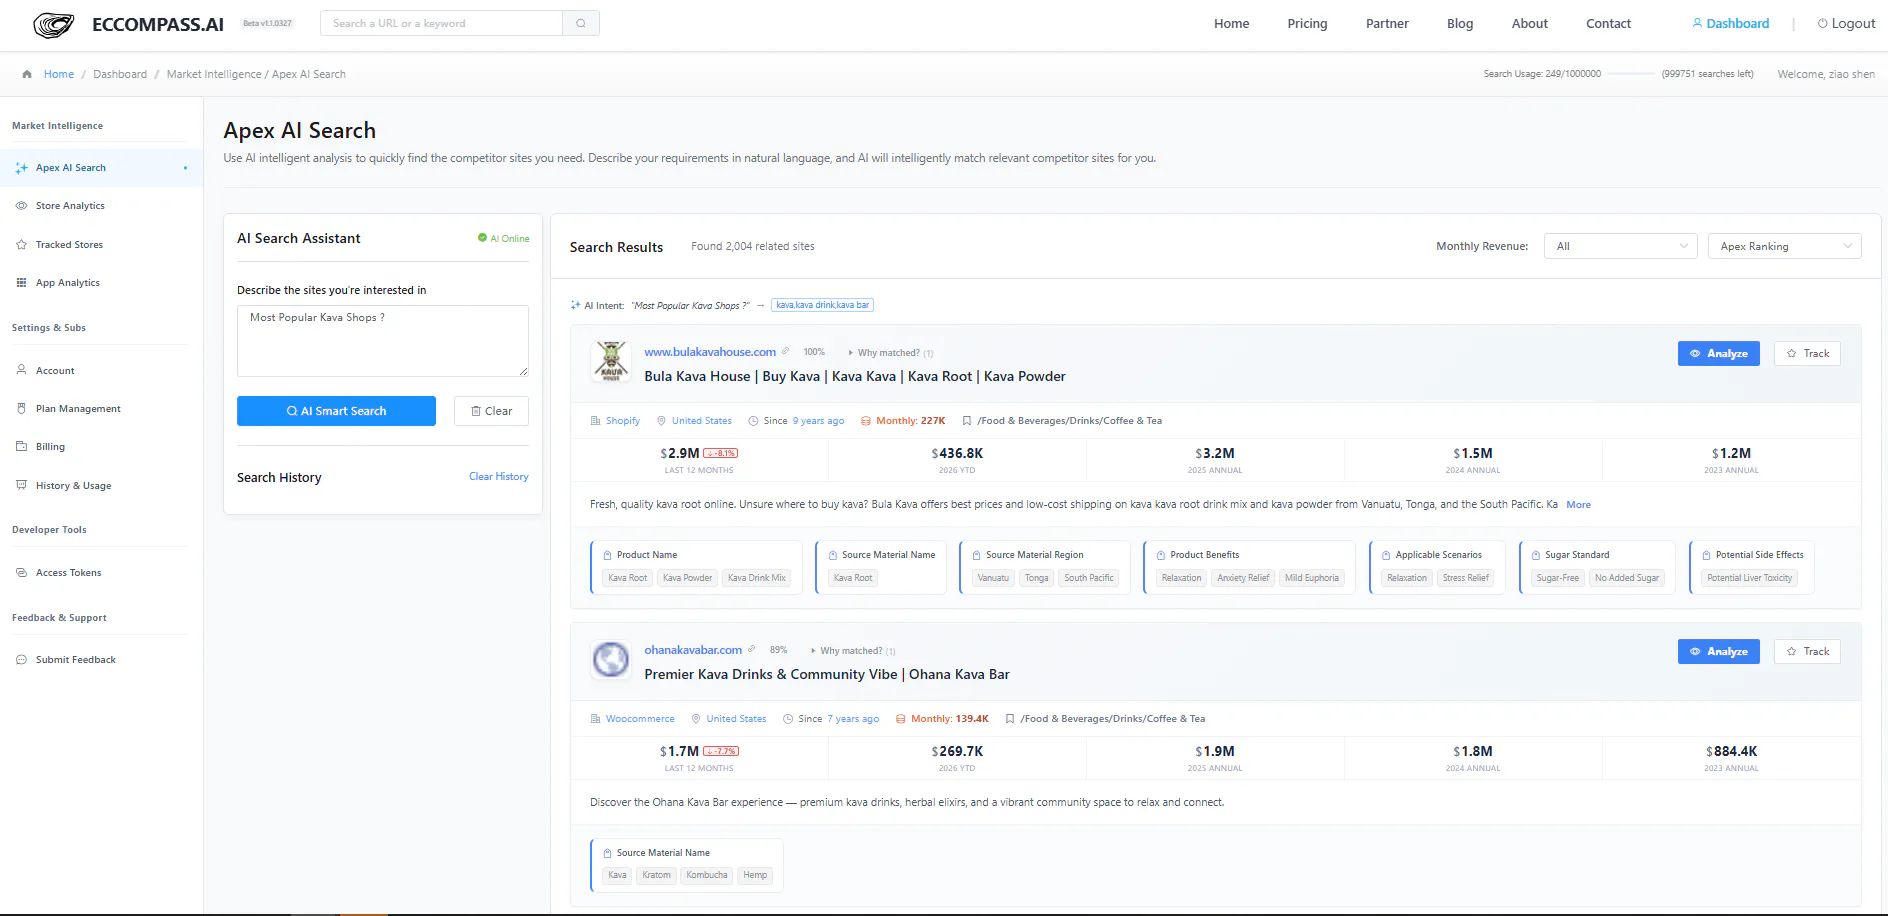Click the Clear History link
This screenshot has height=916, width=1888.
498,477
